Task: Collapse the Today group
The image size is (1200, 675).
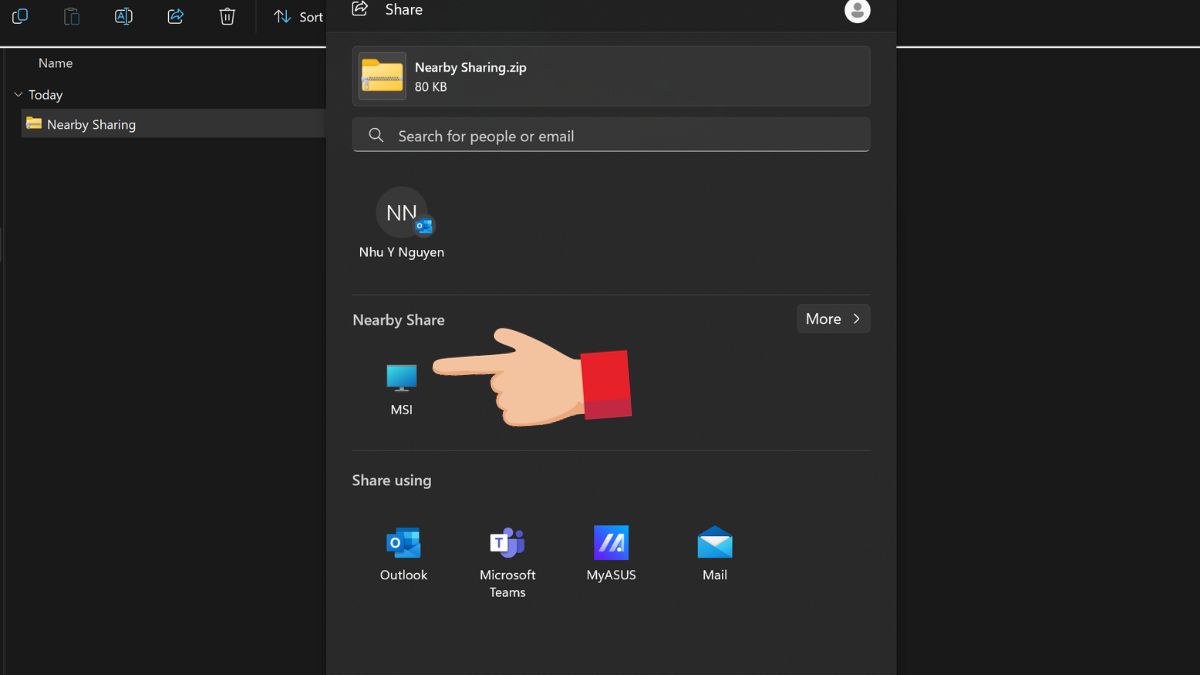Action: (18, 95)
